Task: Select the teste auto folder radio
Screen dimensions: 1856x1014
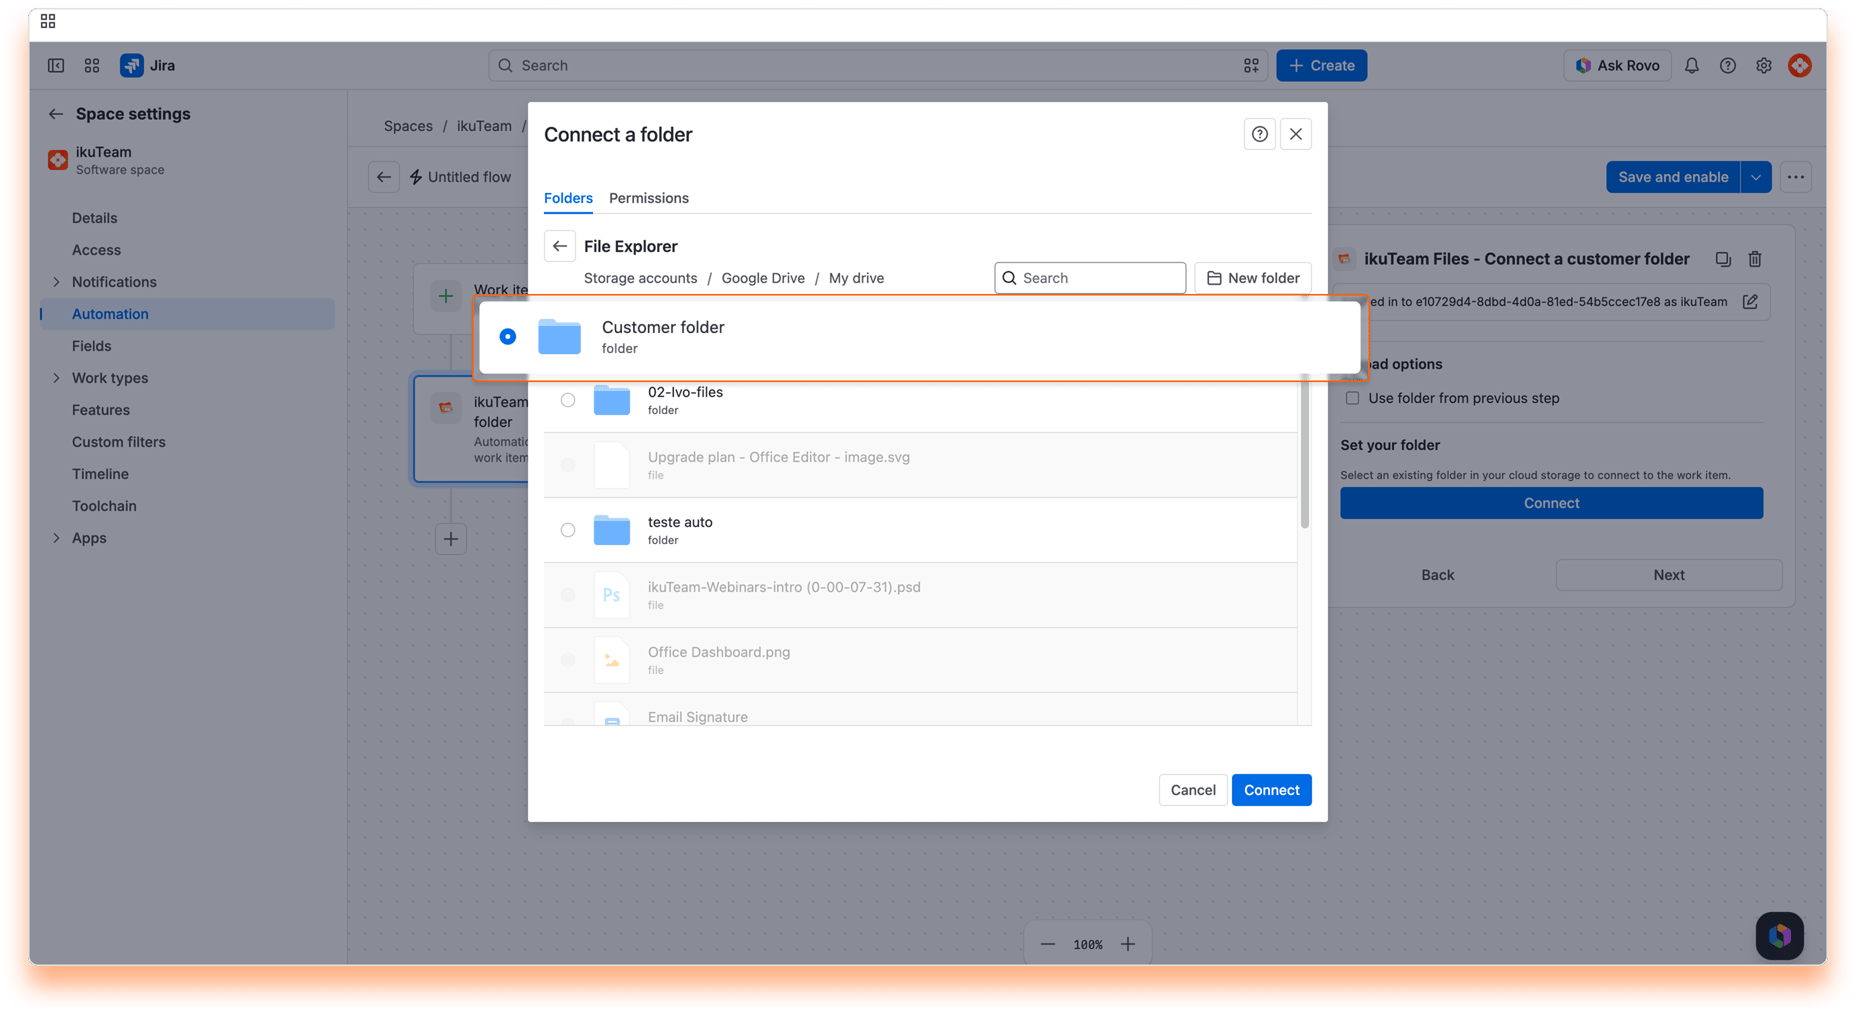Action: [568, 530]
